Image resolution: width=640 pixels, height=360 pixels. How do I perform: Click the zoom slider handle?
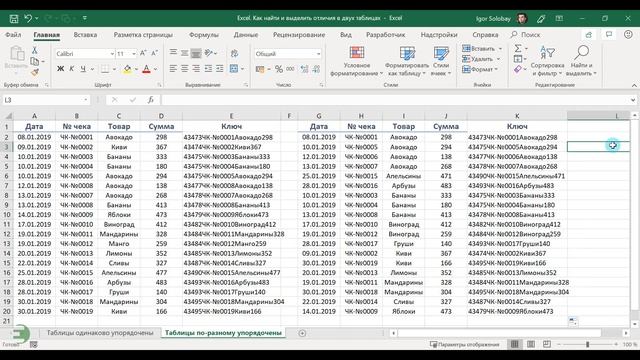587,344
